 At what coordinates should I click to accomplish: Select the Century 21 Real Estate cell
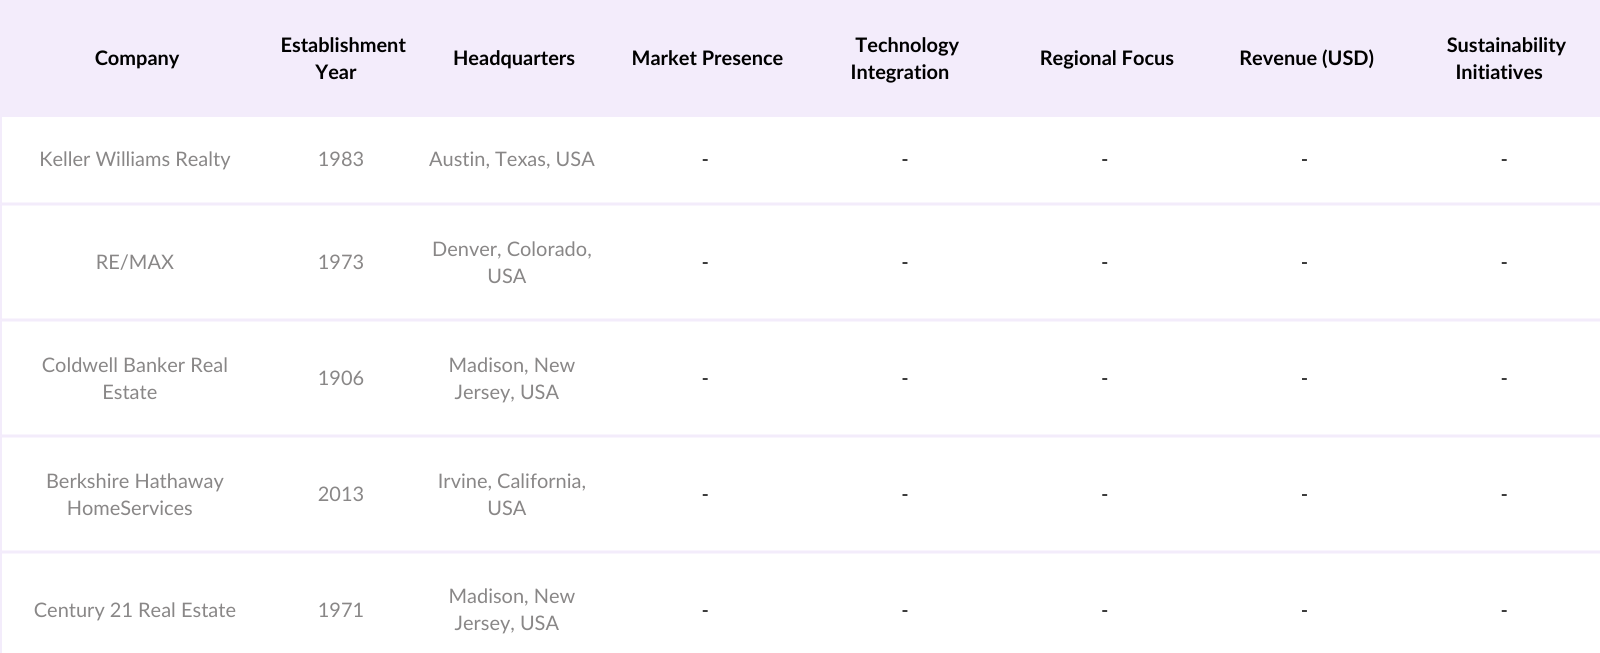click(x=135, y=610)
